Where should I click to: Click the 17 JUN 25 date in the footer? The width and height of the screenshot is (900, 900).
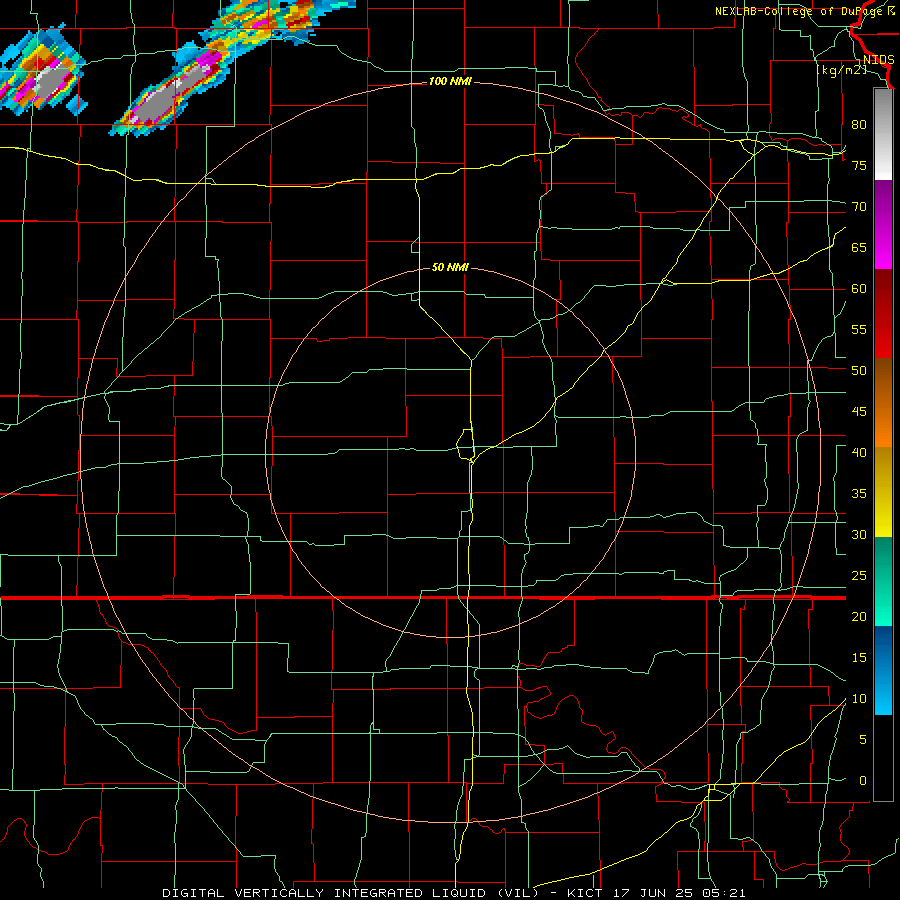click(655, 893)
